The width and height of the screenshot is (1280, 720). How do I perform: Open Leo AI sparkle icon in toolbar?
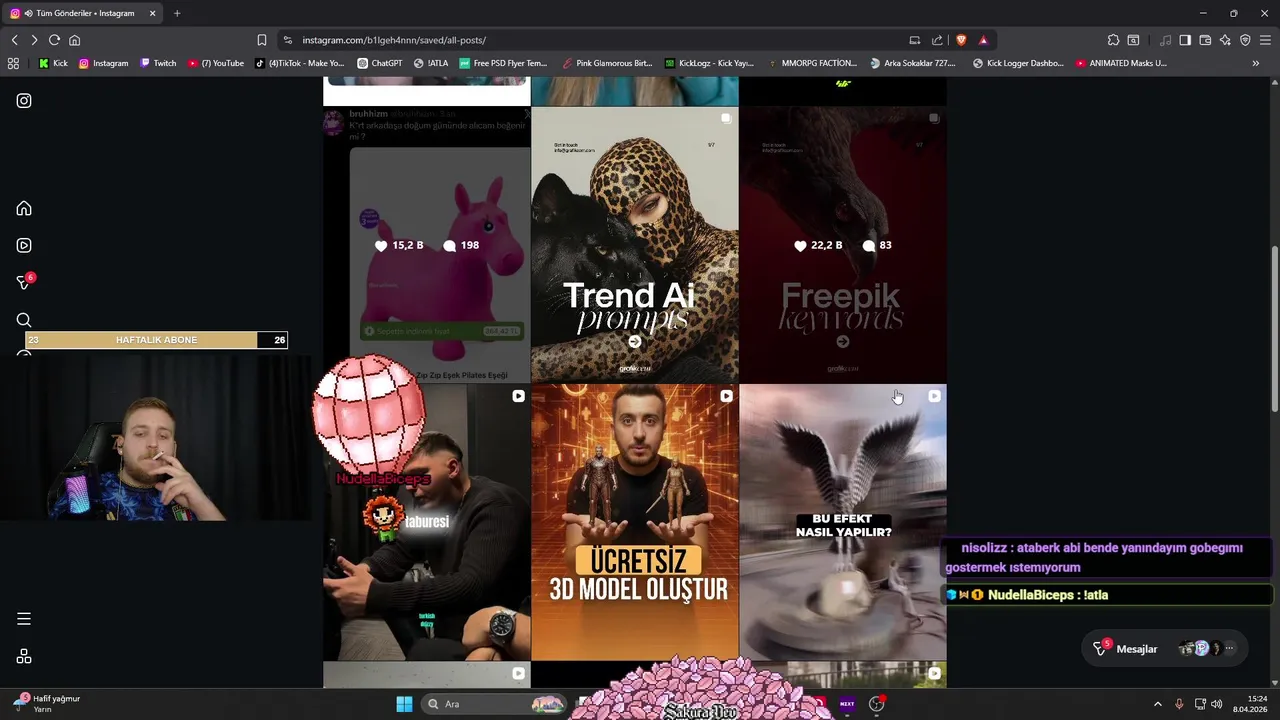point(1225,40)
